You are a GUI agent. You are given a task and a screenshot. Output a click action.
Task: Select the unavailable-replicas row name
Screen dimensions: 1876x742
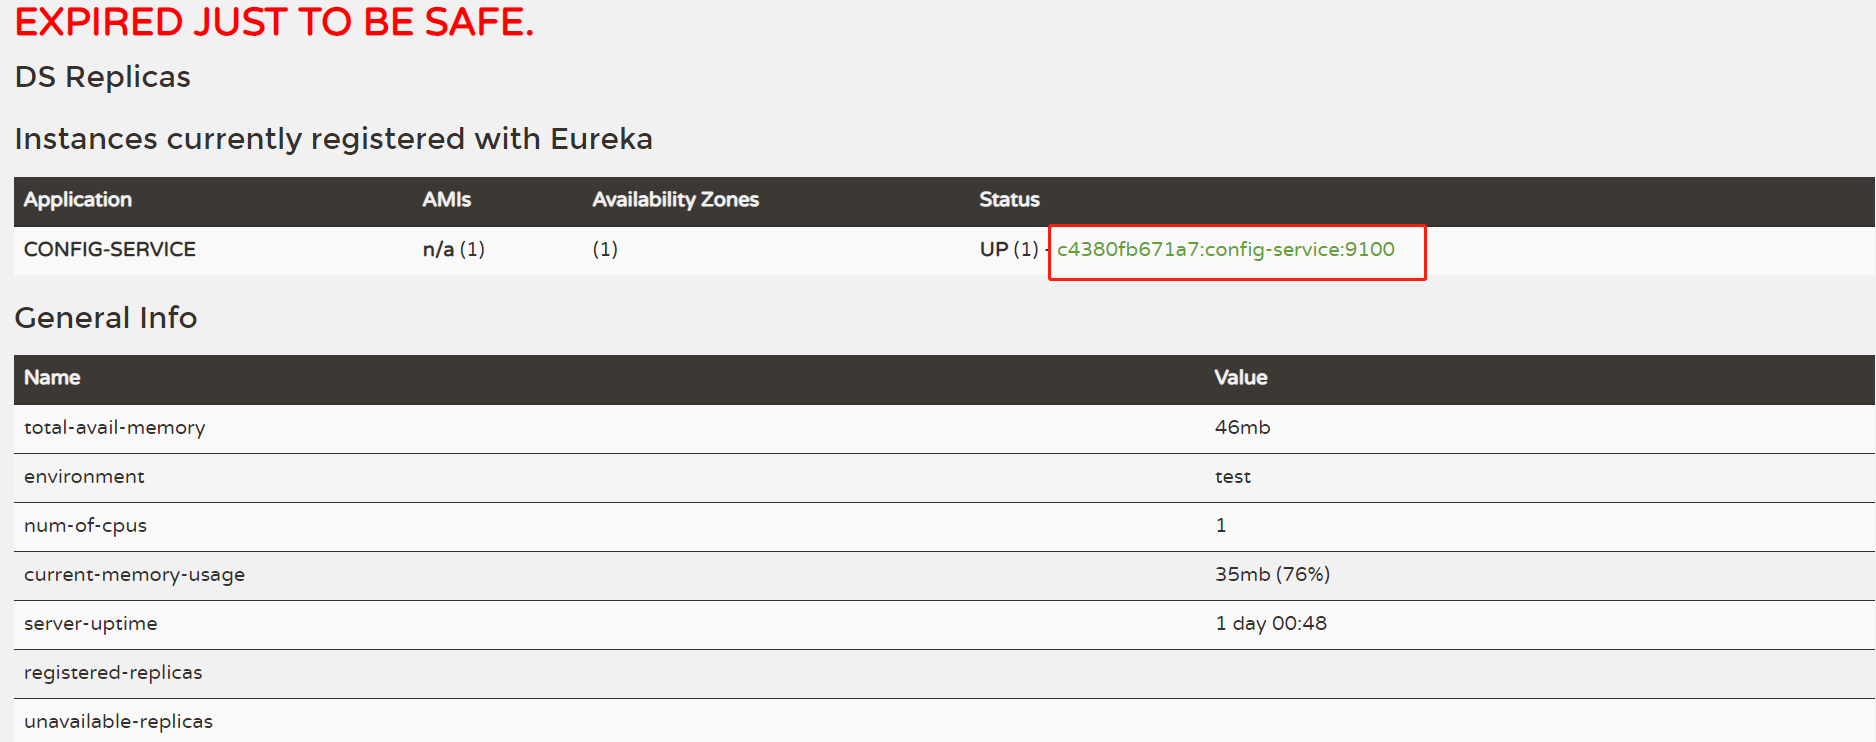coord(118,722)
